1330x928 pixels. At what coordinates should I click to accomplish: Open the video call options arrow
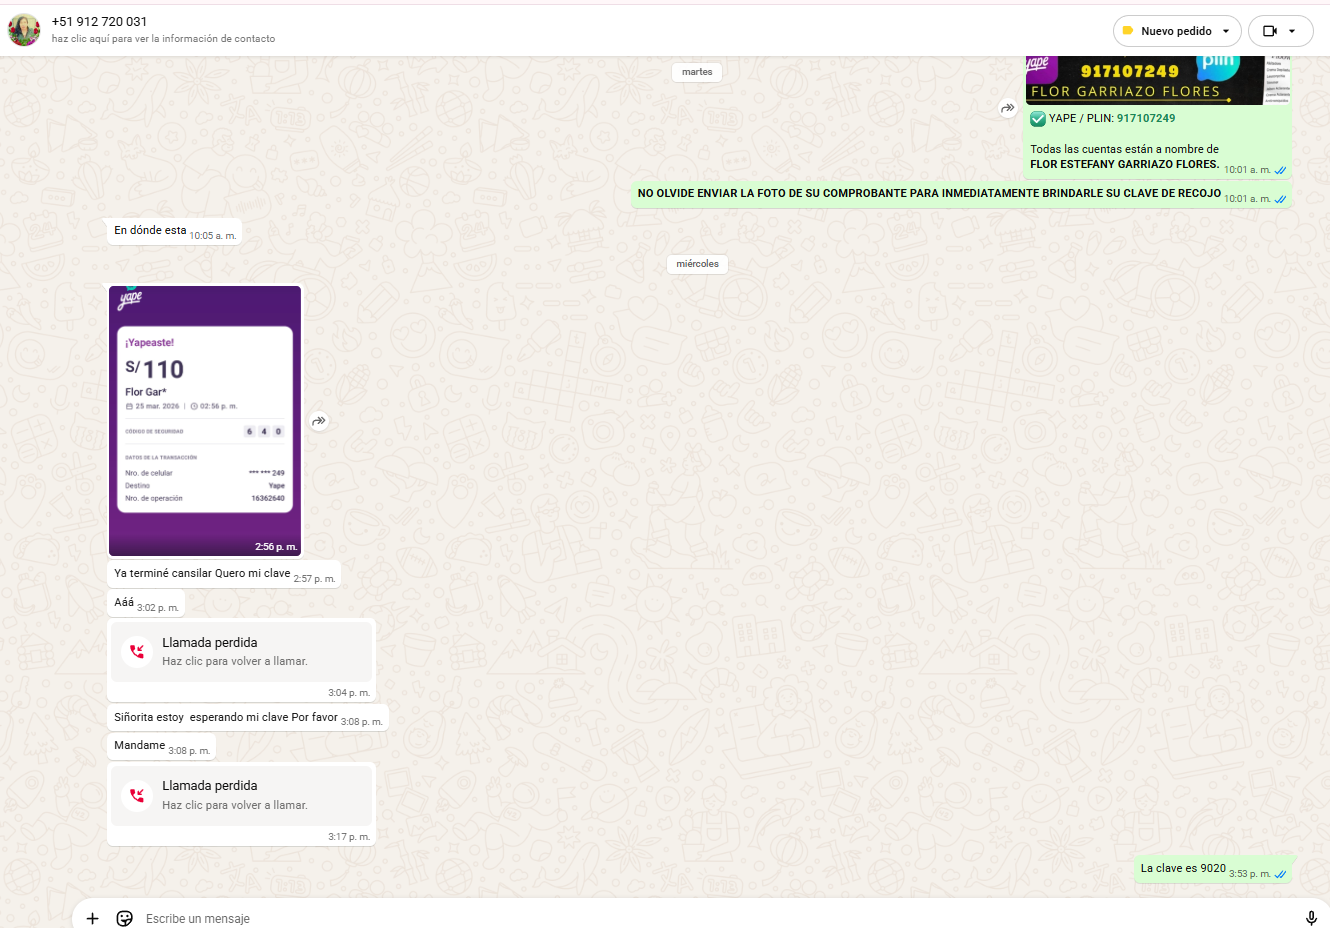pyautogui.click(x=1292, y=31)
